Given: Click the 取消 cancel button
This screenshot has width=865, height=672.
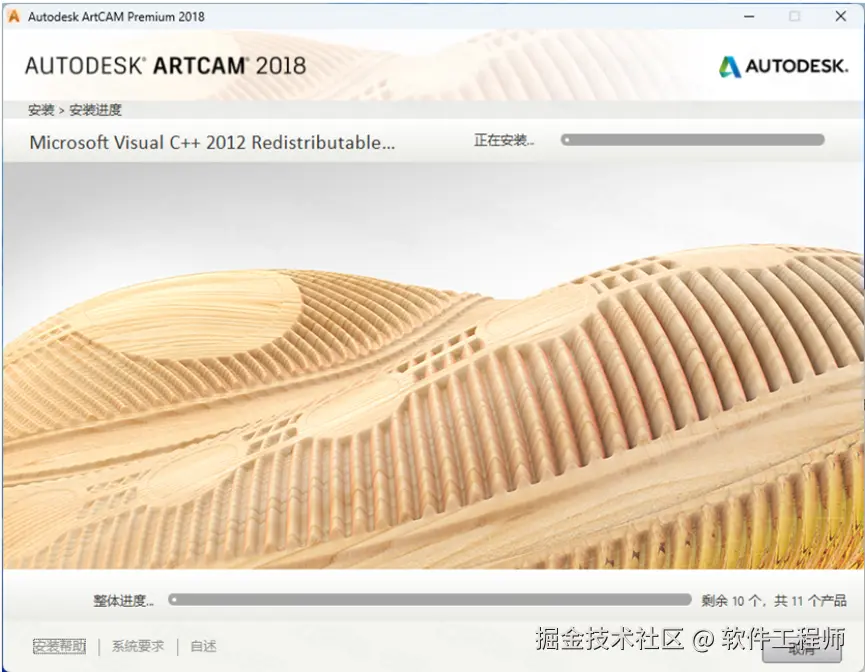Looking at the screenshot, I should point(802,650).
